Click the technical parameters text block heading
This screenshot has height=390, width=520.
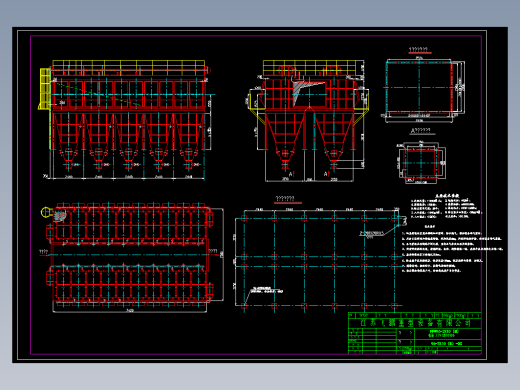tap(447, 196)
